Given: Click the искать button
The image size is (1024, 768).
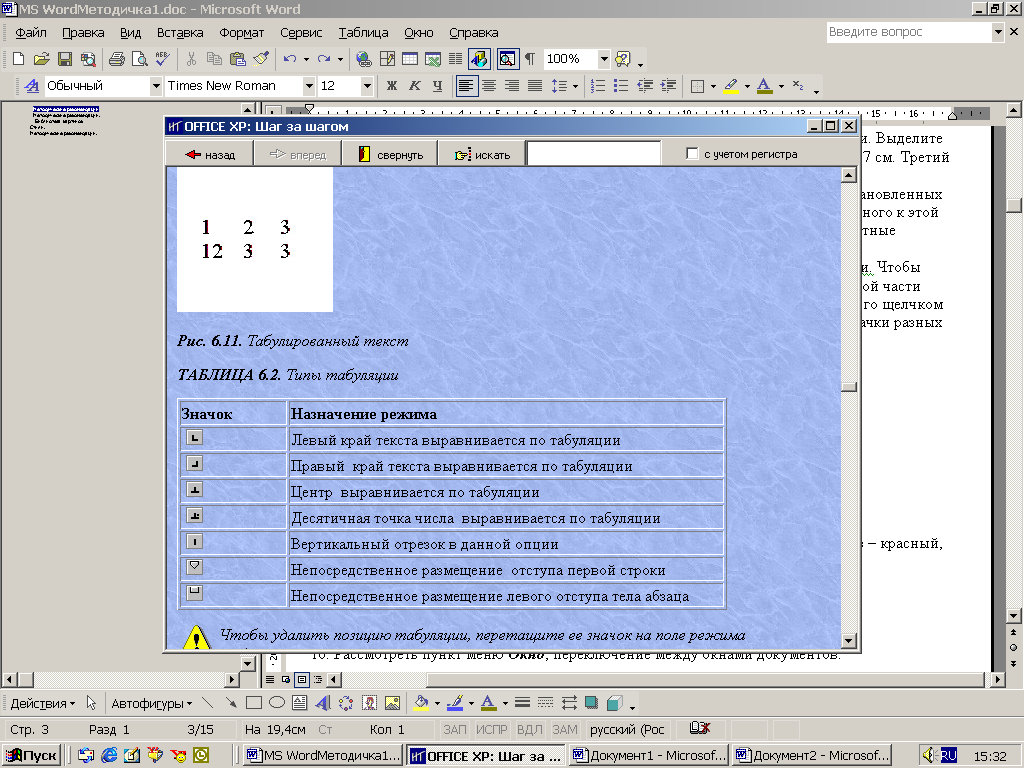Looking at the screenshot, I should pos(481,155).
